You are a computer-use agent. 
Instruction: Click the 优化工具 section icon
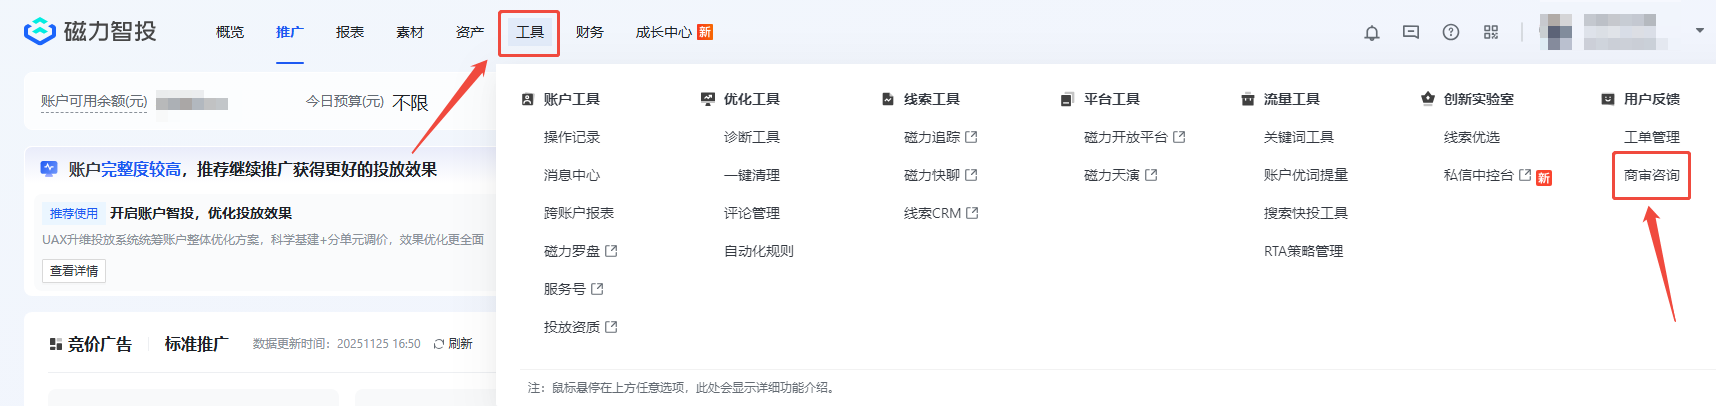(708, 99)
